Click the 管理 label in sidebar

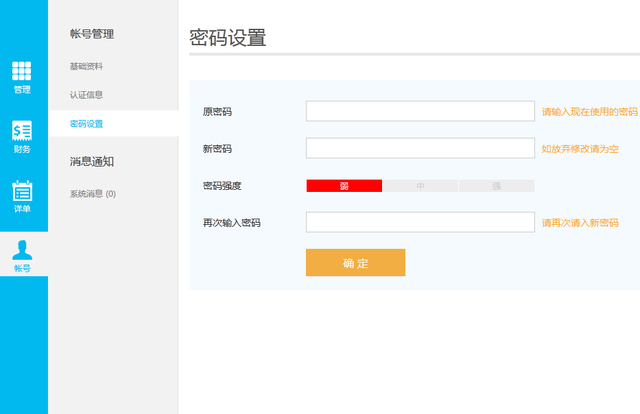pyautogui.click(x=22, y=90)
